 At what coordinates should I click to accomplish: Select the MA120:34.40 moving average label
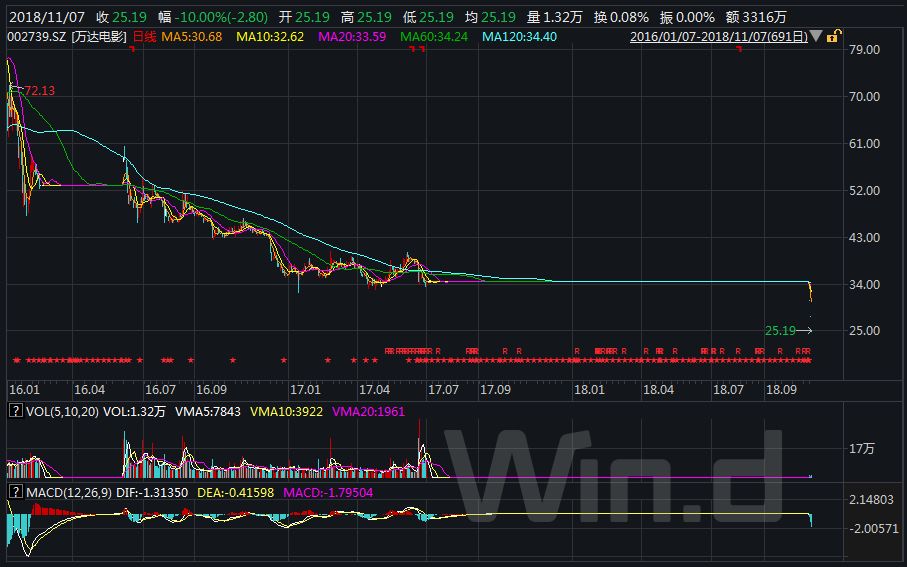519,37
